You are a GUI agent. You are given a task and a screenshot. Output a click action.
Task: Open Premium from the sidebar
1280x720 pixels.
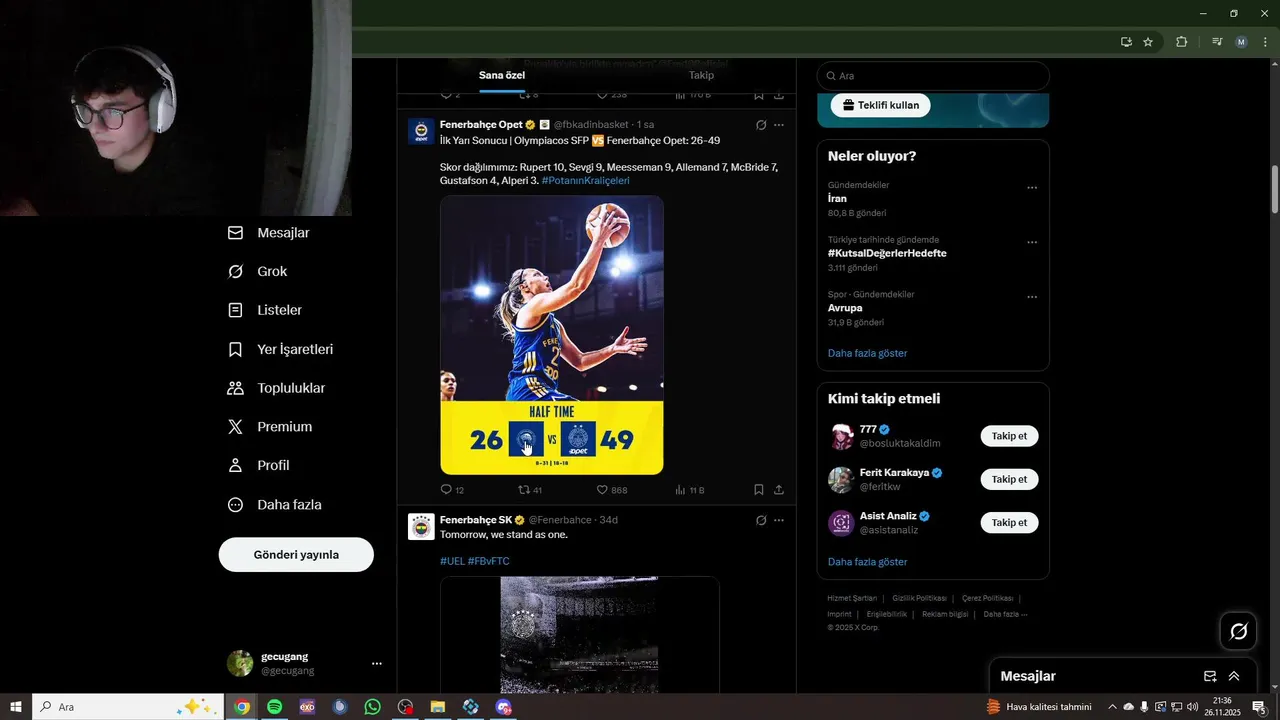click(x=271, y=427)
